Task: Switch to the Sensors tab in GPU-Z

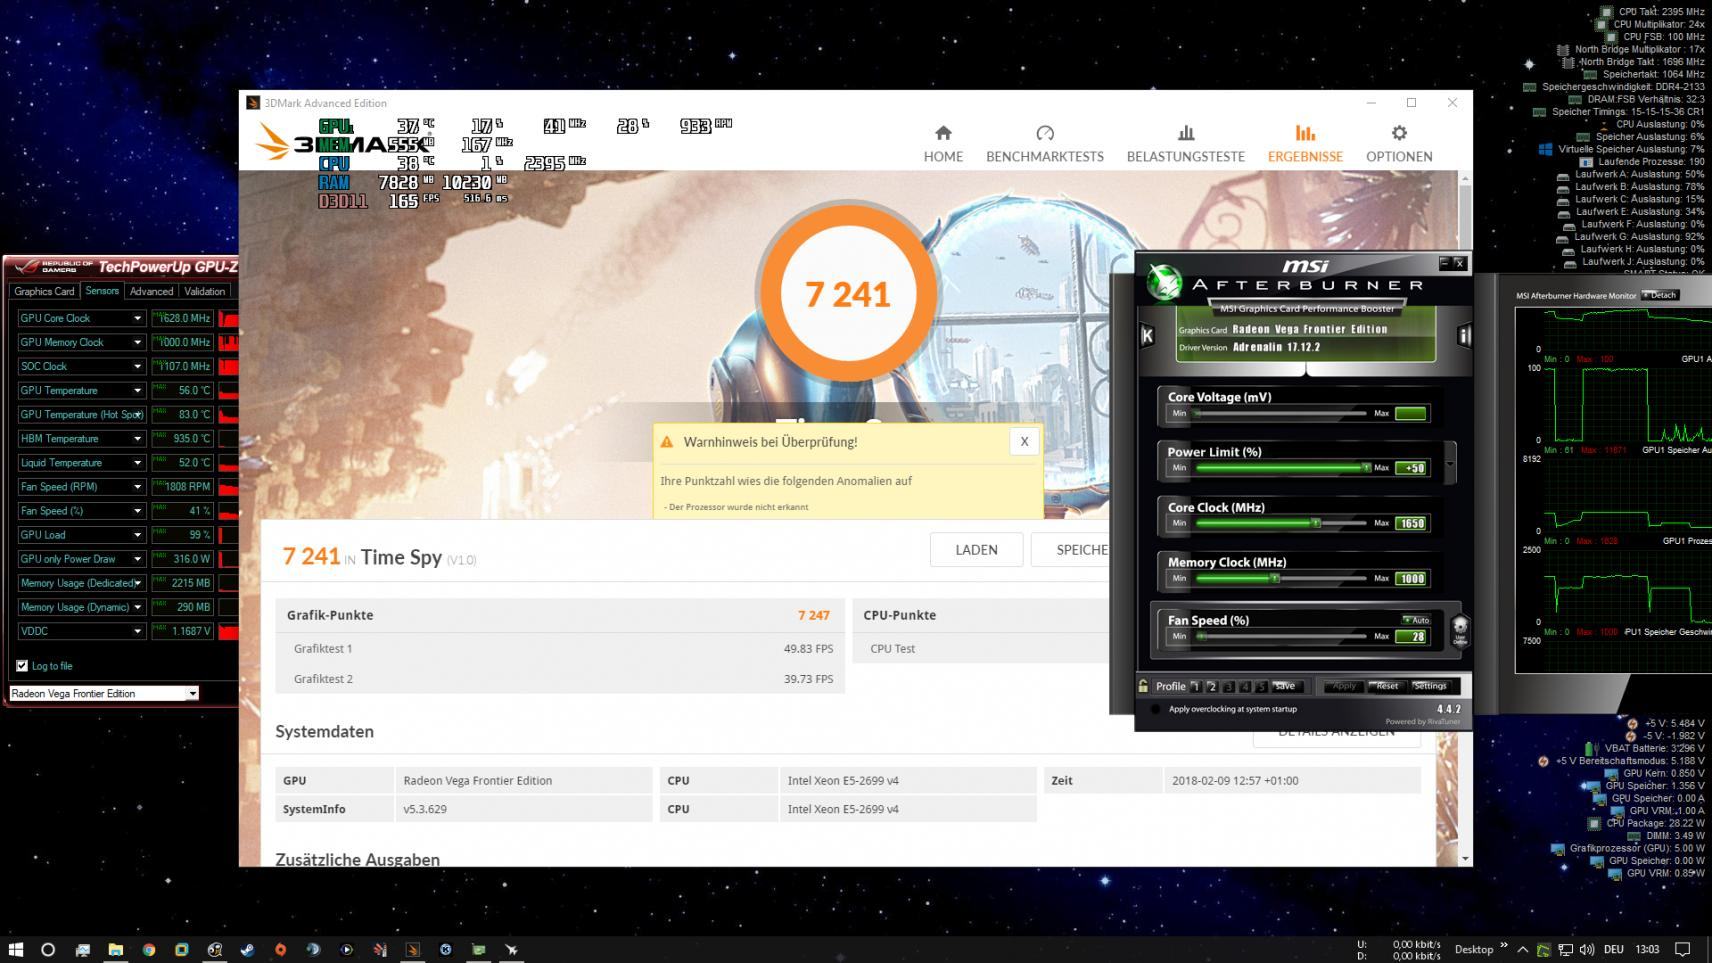Action: pyautogui.click(x=102, y=291)
